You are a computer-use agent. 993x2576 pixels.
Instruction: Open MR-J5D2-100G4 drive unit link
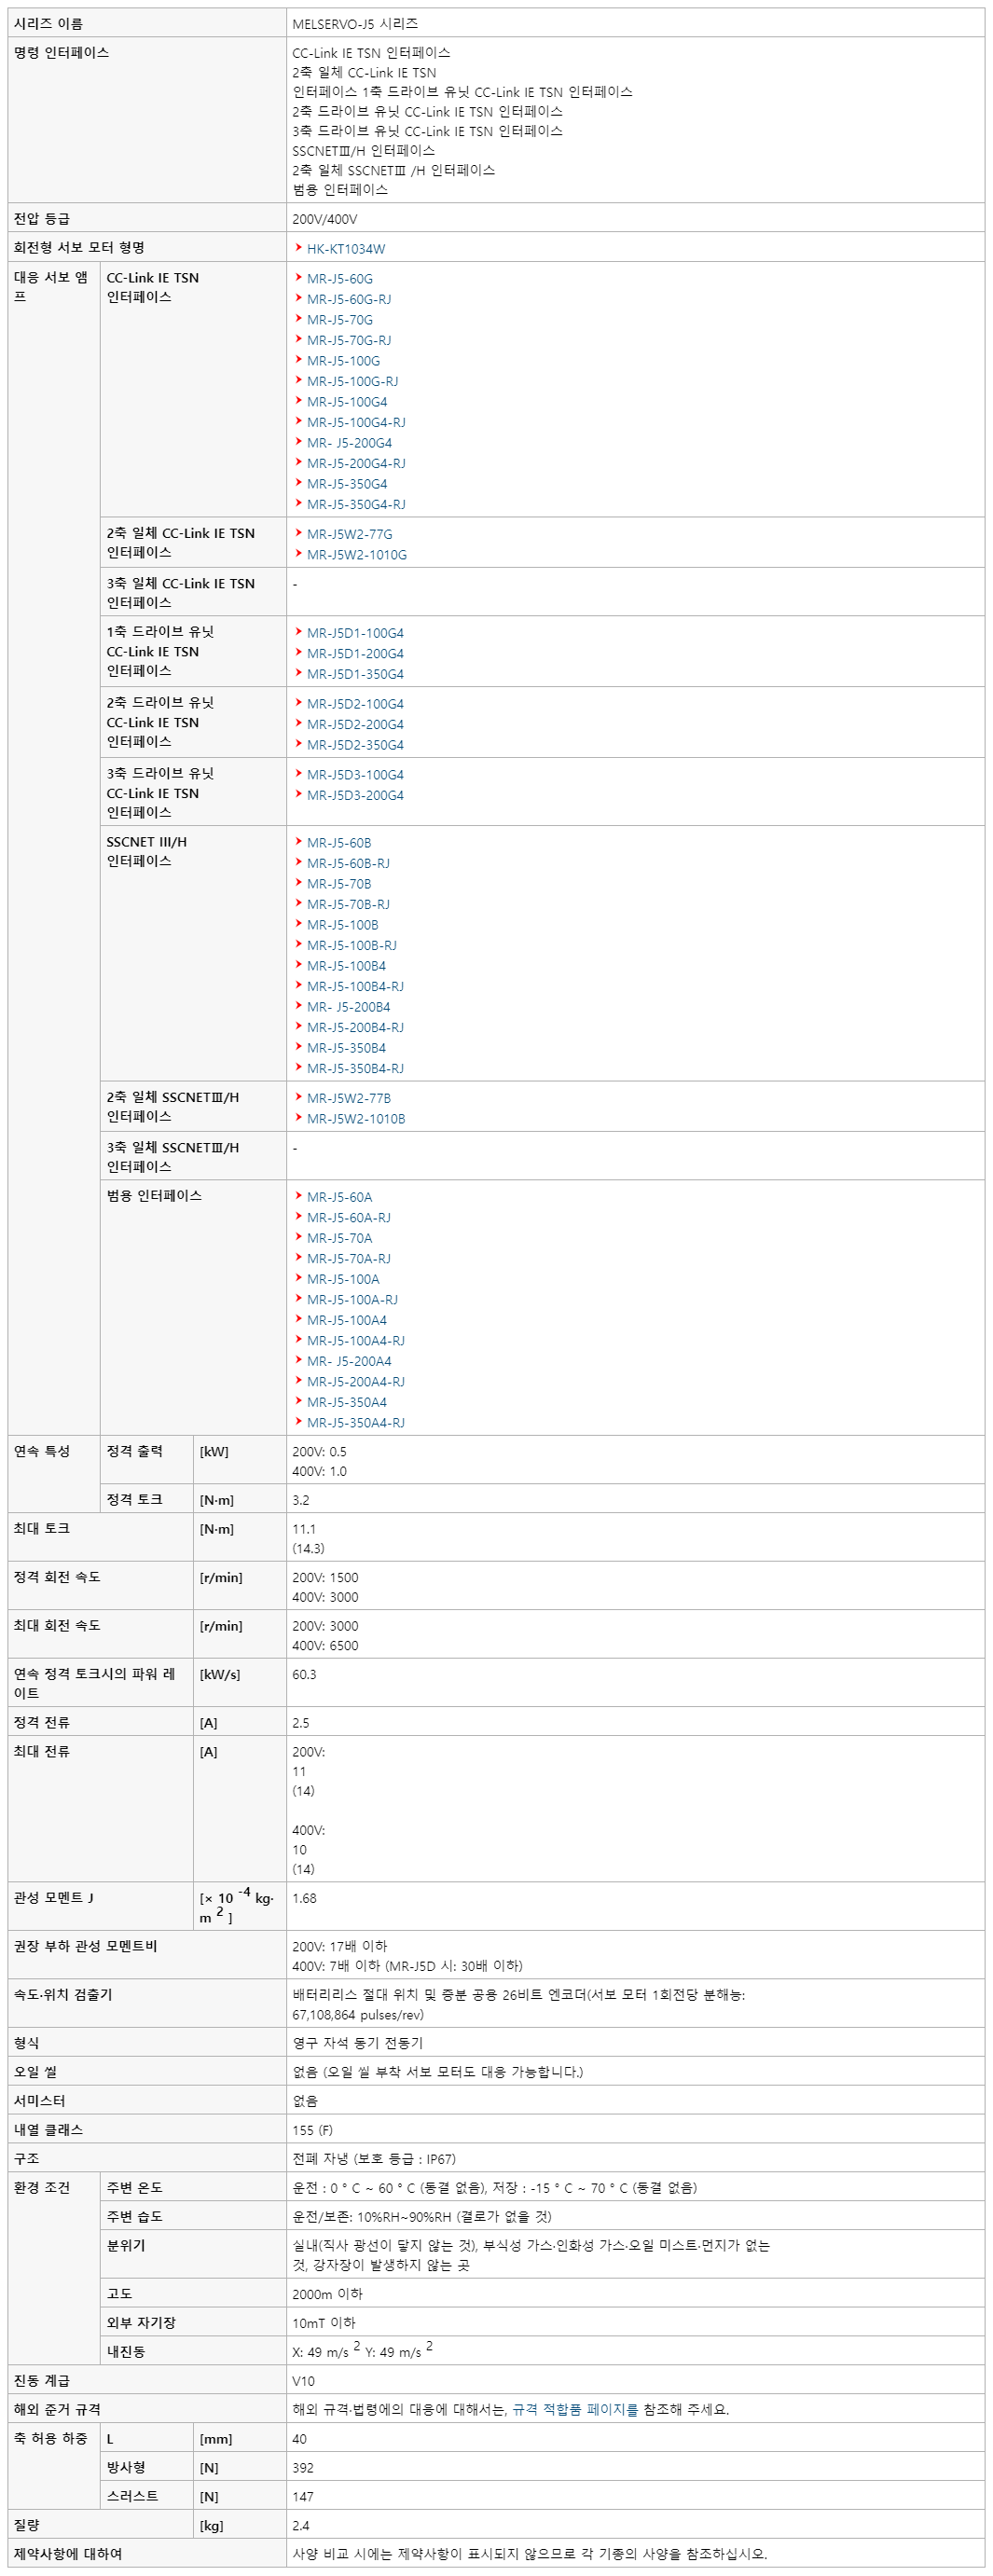[x=355, y=704]
